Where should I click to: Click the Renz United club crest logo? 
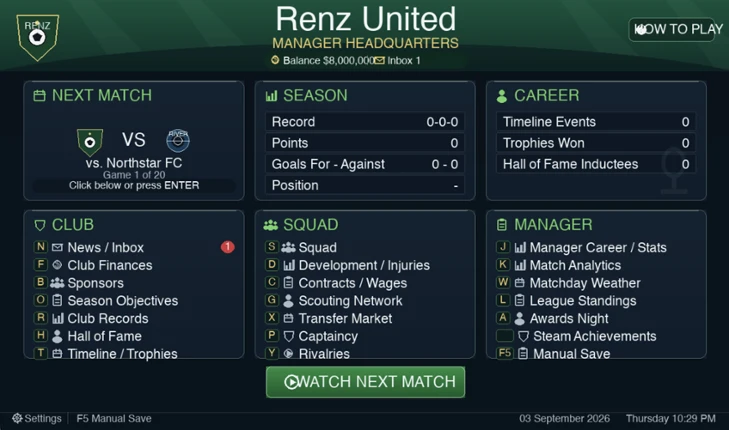(x=38, y=37)
